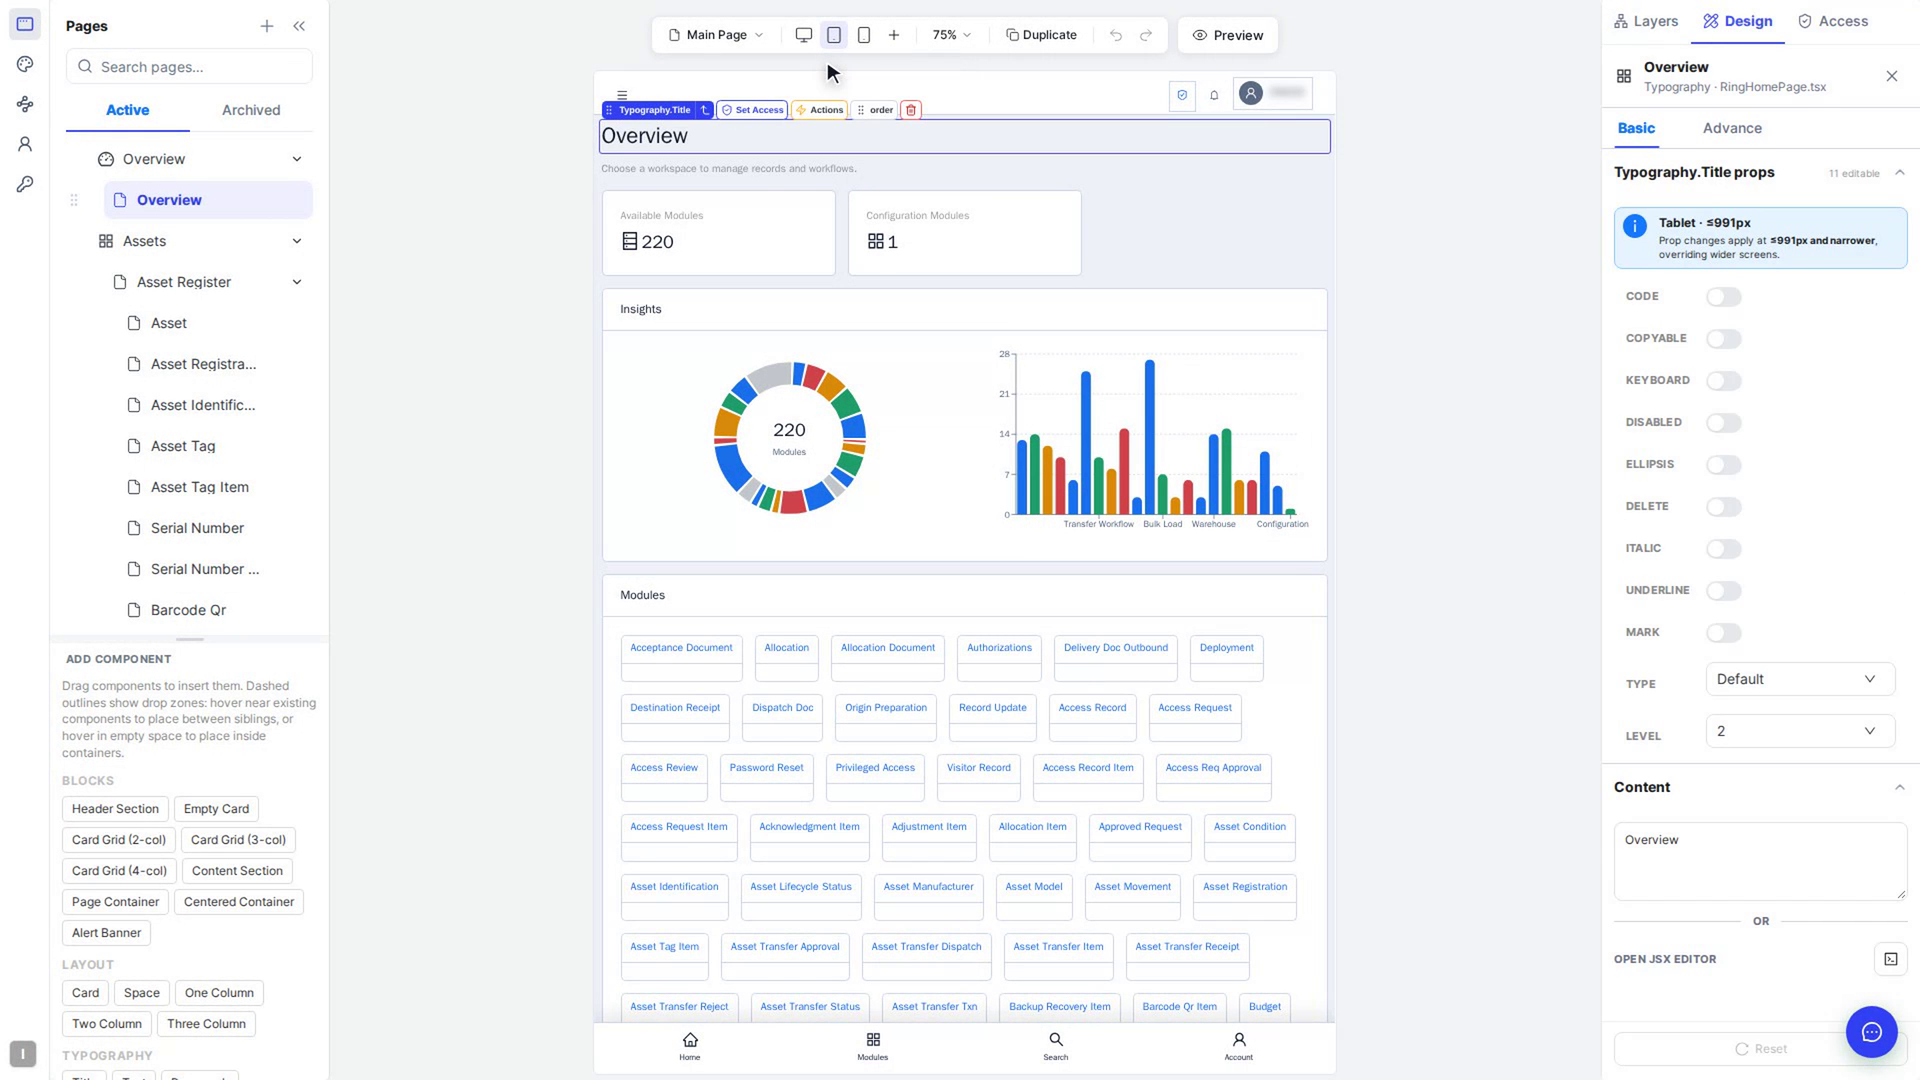Open the Main Page selector dropdown
This screenshot has height=1080, width=1920.
(x=716, y=35)
